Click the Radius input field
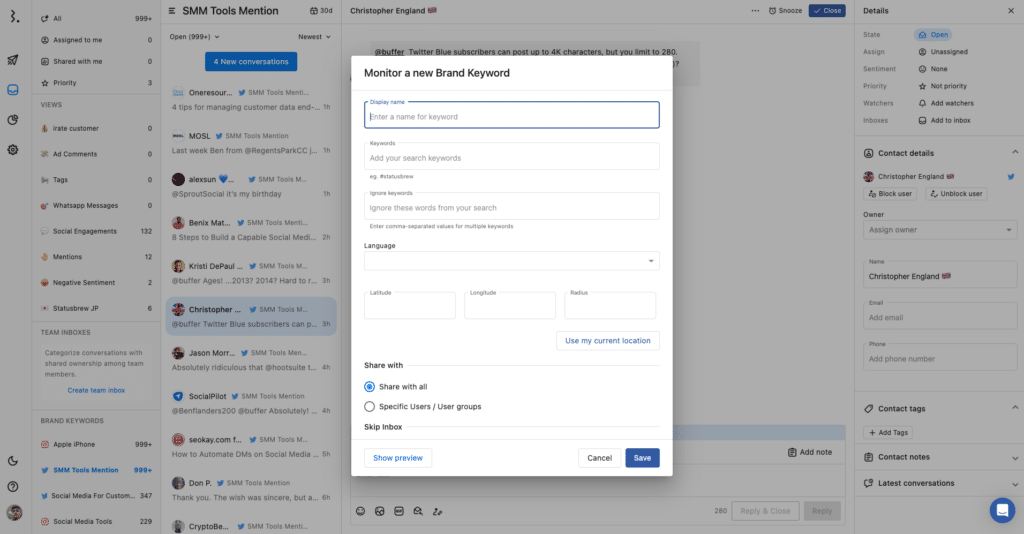This screenshot has width=1024, height=534. coord(610,306)
